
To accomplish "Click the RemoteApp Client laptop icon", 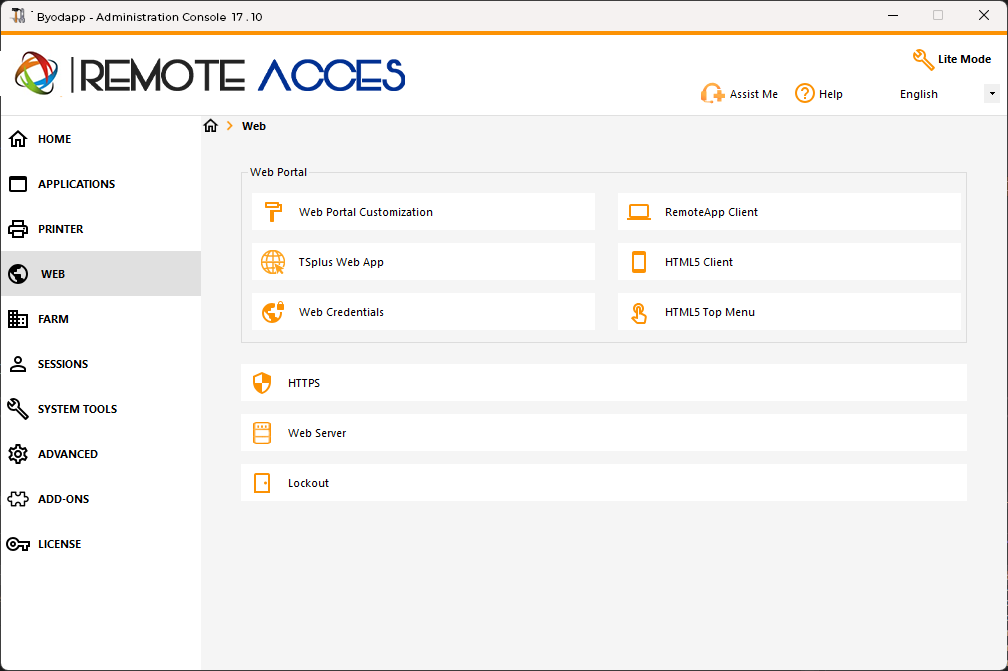I will (639, 212).
